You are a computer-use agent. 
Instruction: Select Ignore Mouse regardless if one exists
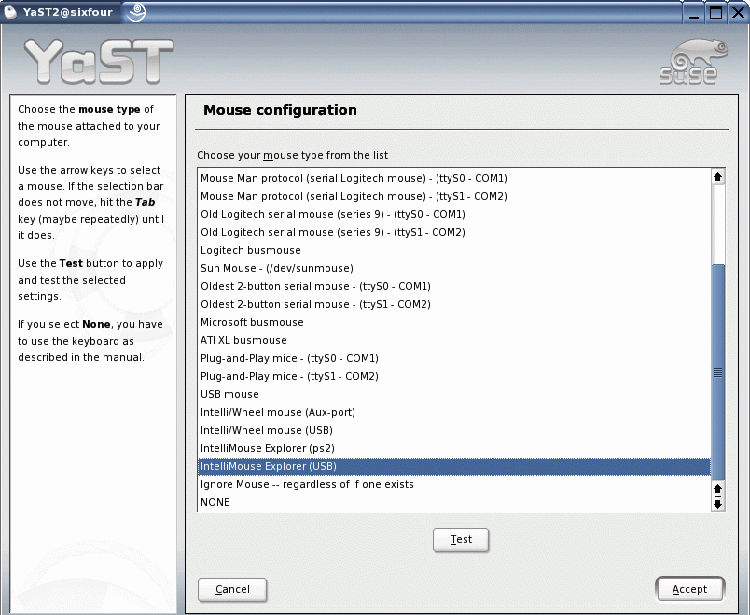(454, 484)
